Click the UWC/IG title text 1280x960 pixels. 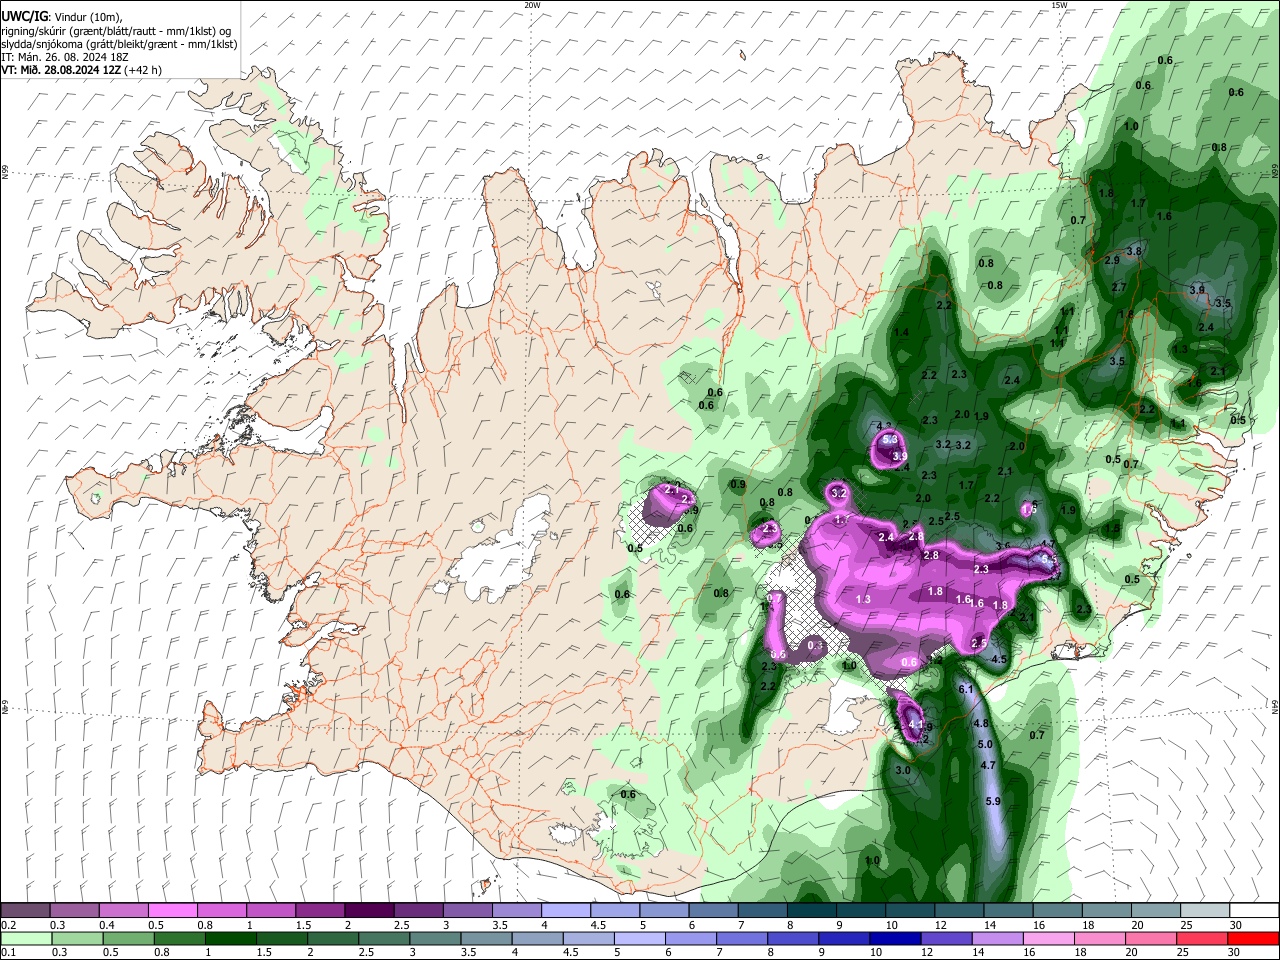tap(23, 16)
